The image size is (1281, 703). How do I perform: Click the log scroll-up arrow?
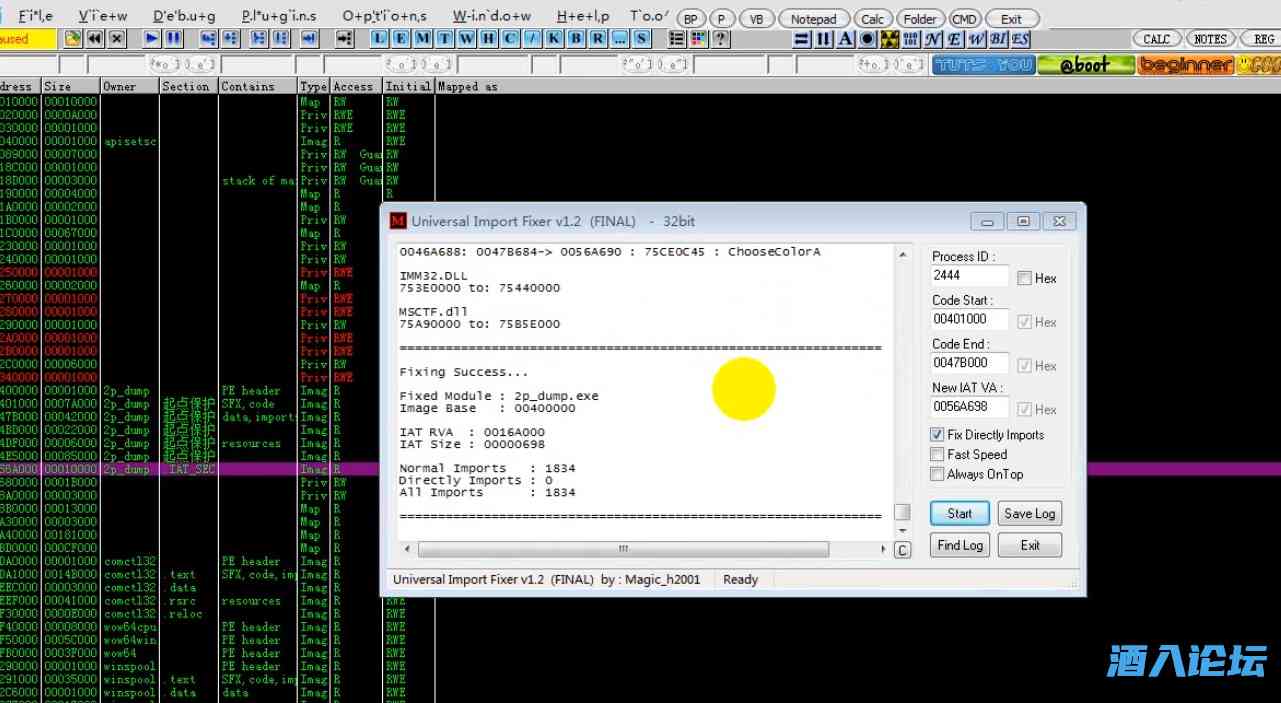point(902,255)
